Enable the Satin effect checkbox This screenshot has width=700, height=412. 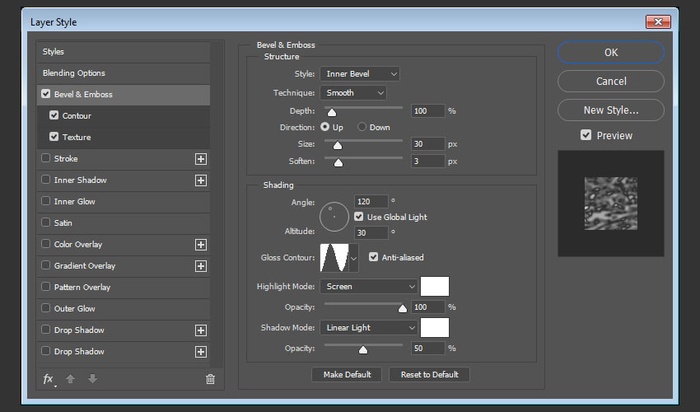(x=46, y=223)
